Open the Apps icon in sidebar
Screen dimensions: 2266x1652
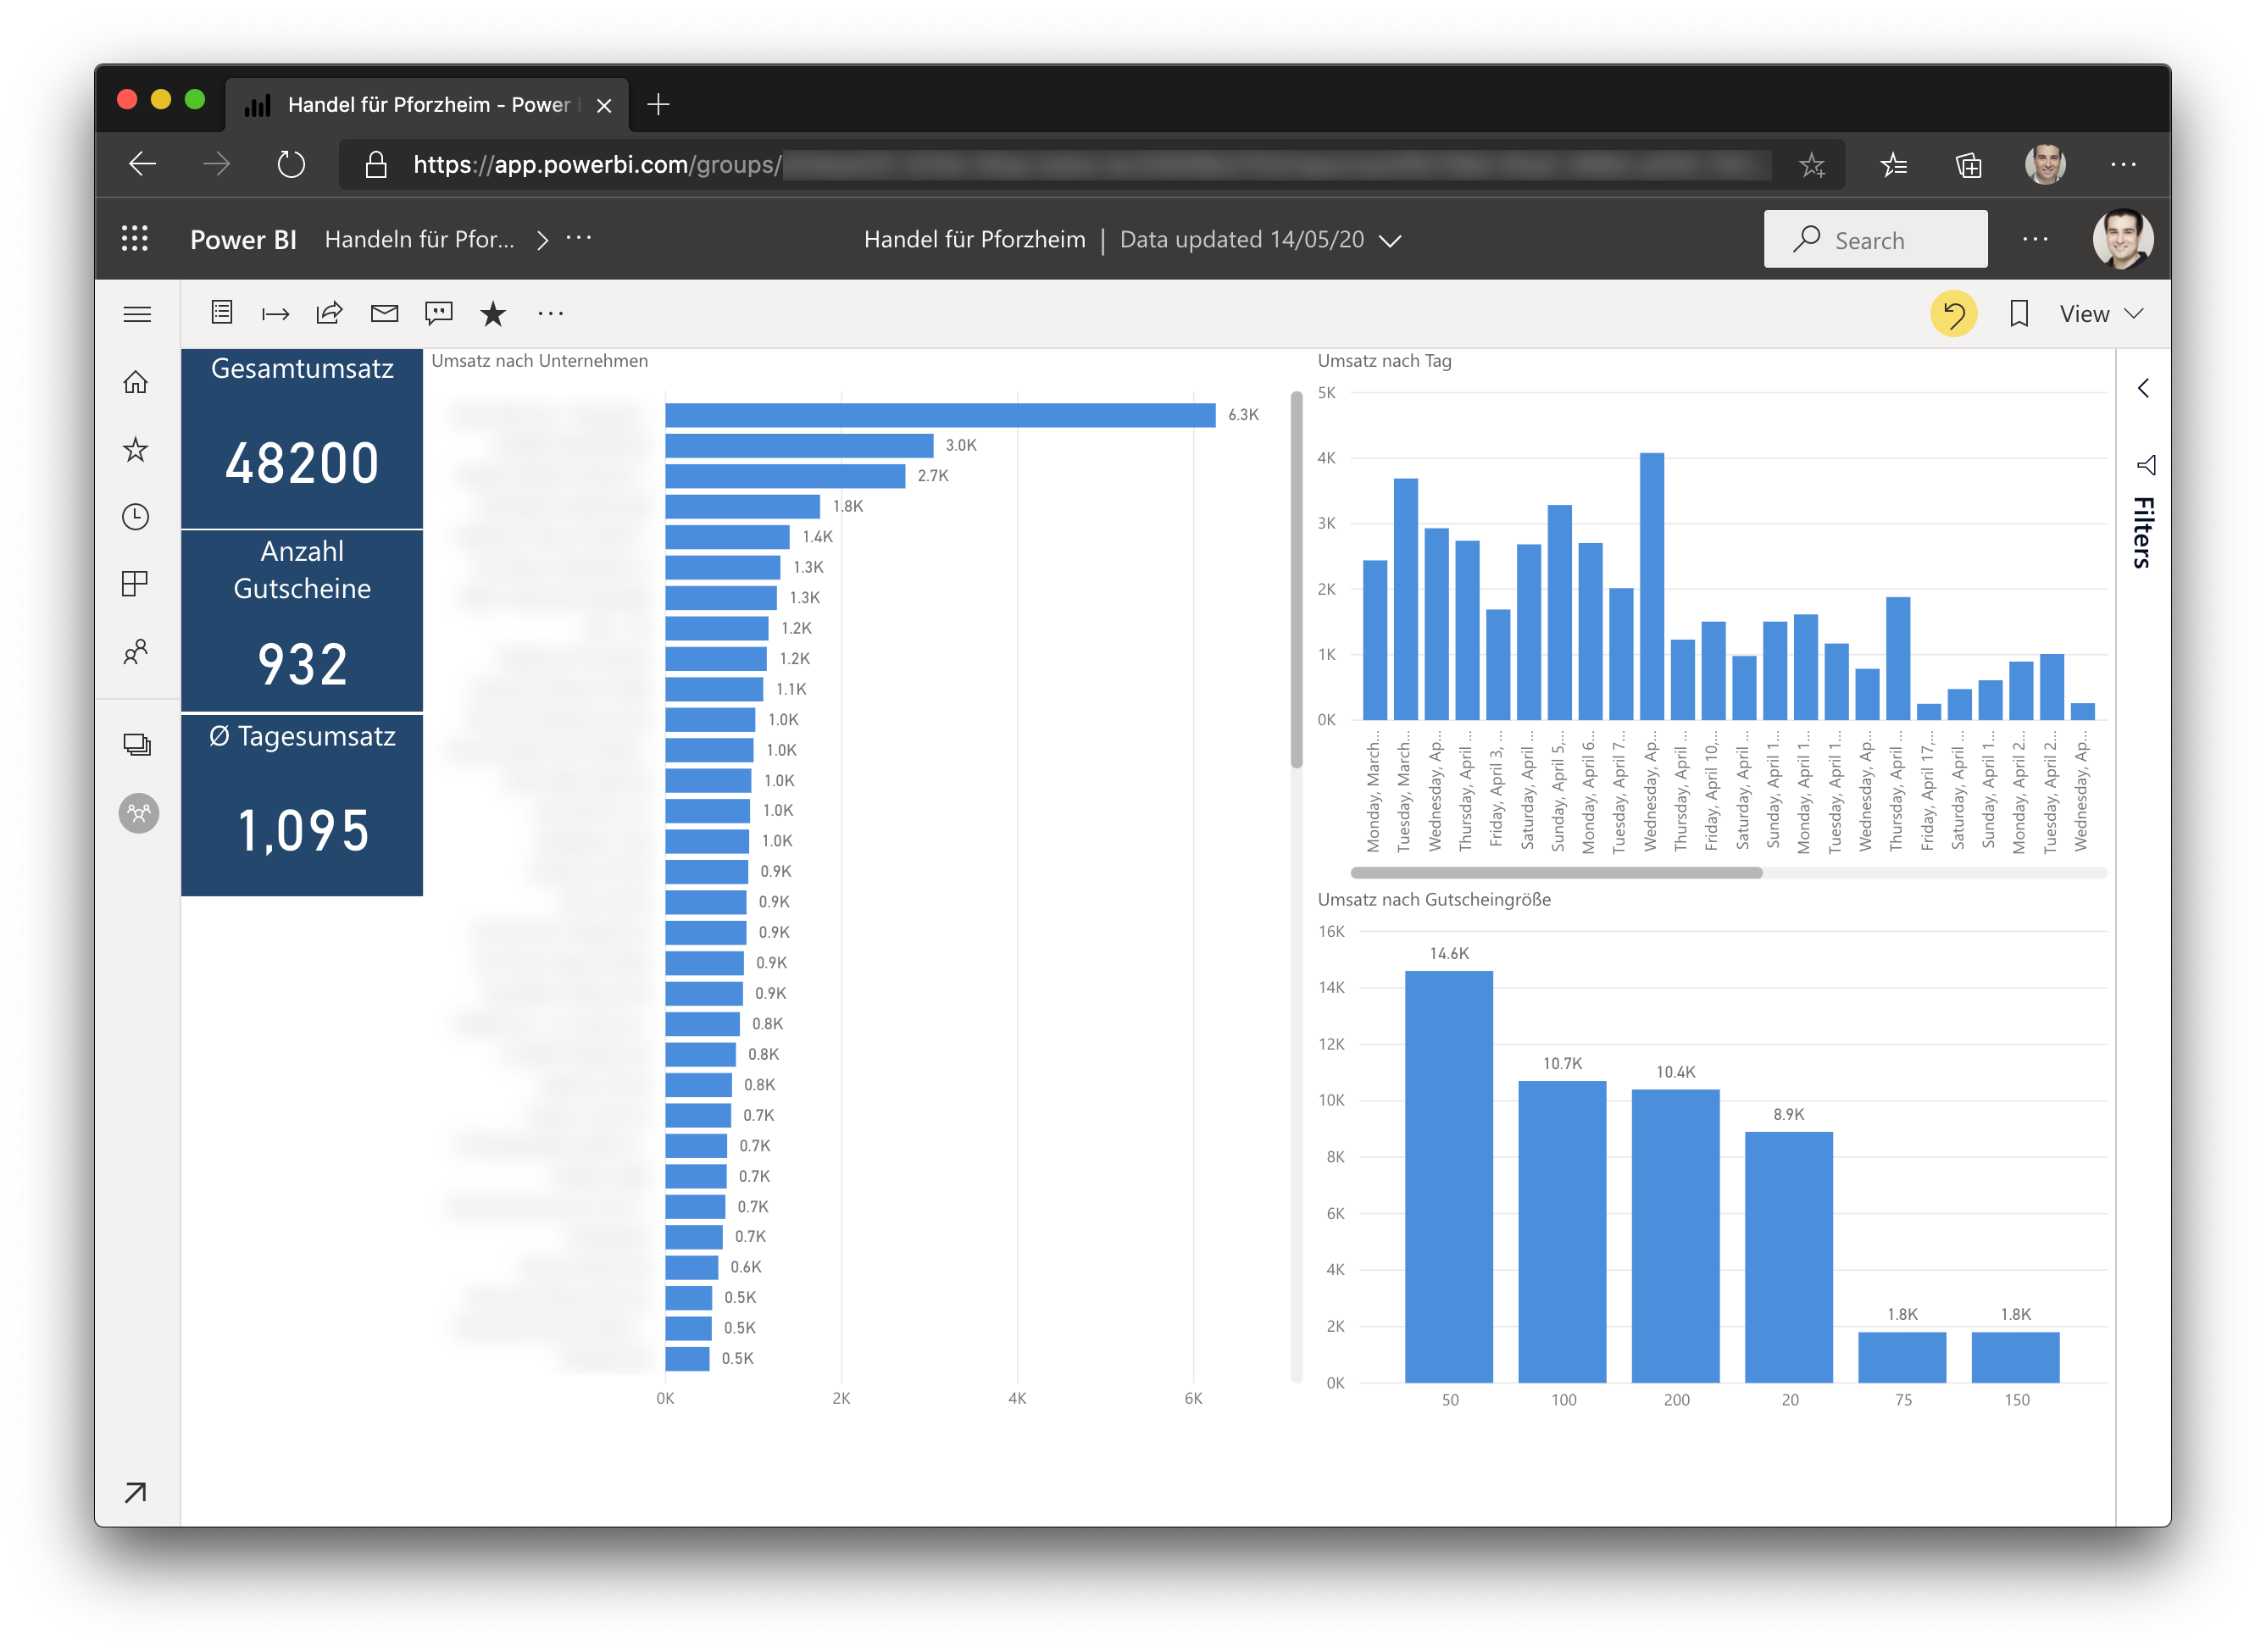[x=136, y=583]
